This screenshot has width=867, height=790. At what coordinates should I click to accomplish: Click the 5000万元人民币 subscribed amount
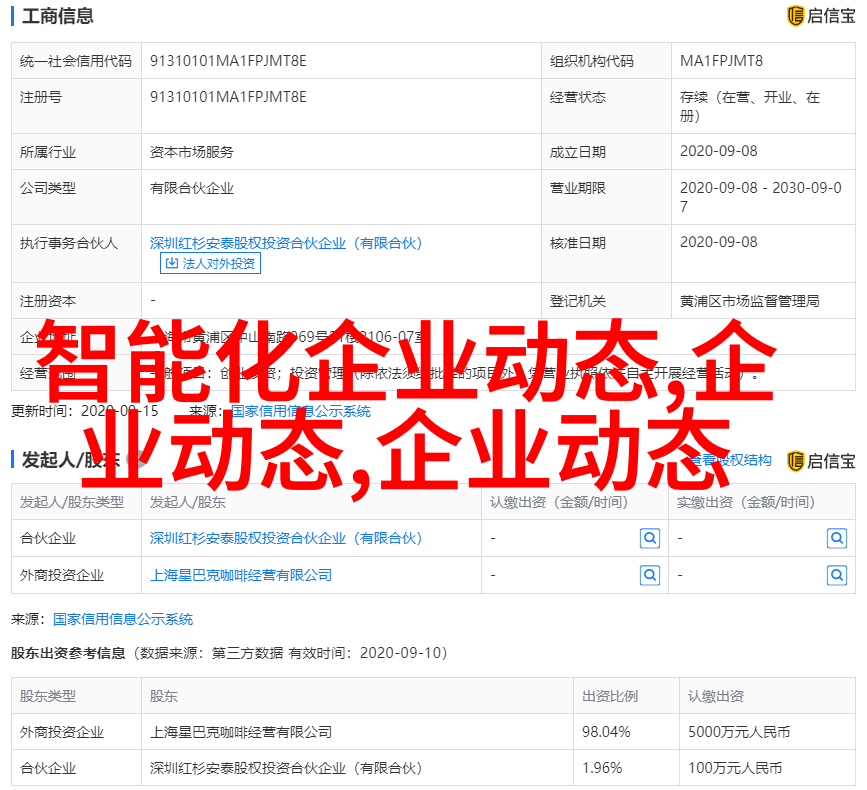[x=739, y=732]
